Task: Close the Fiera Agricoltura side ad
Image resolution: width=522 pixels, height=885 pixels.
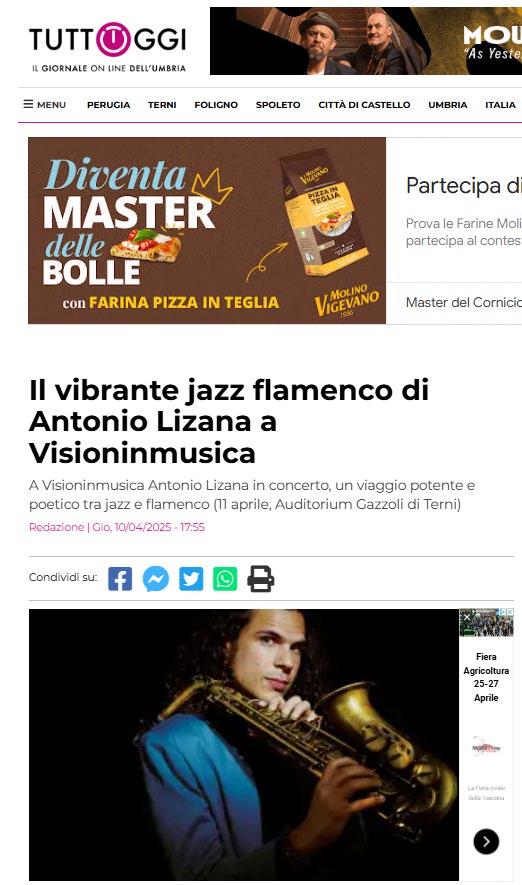Action: click(x=466, y=616)
